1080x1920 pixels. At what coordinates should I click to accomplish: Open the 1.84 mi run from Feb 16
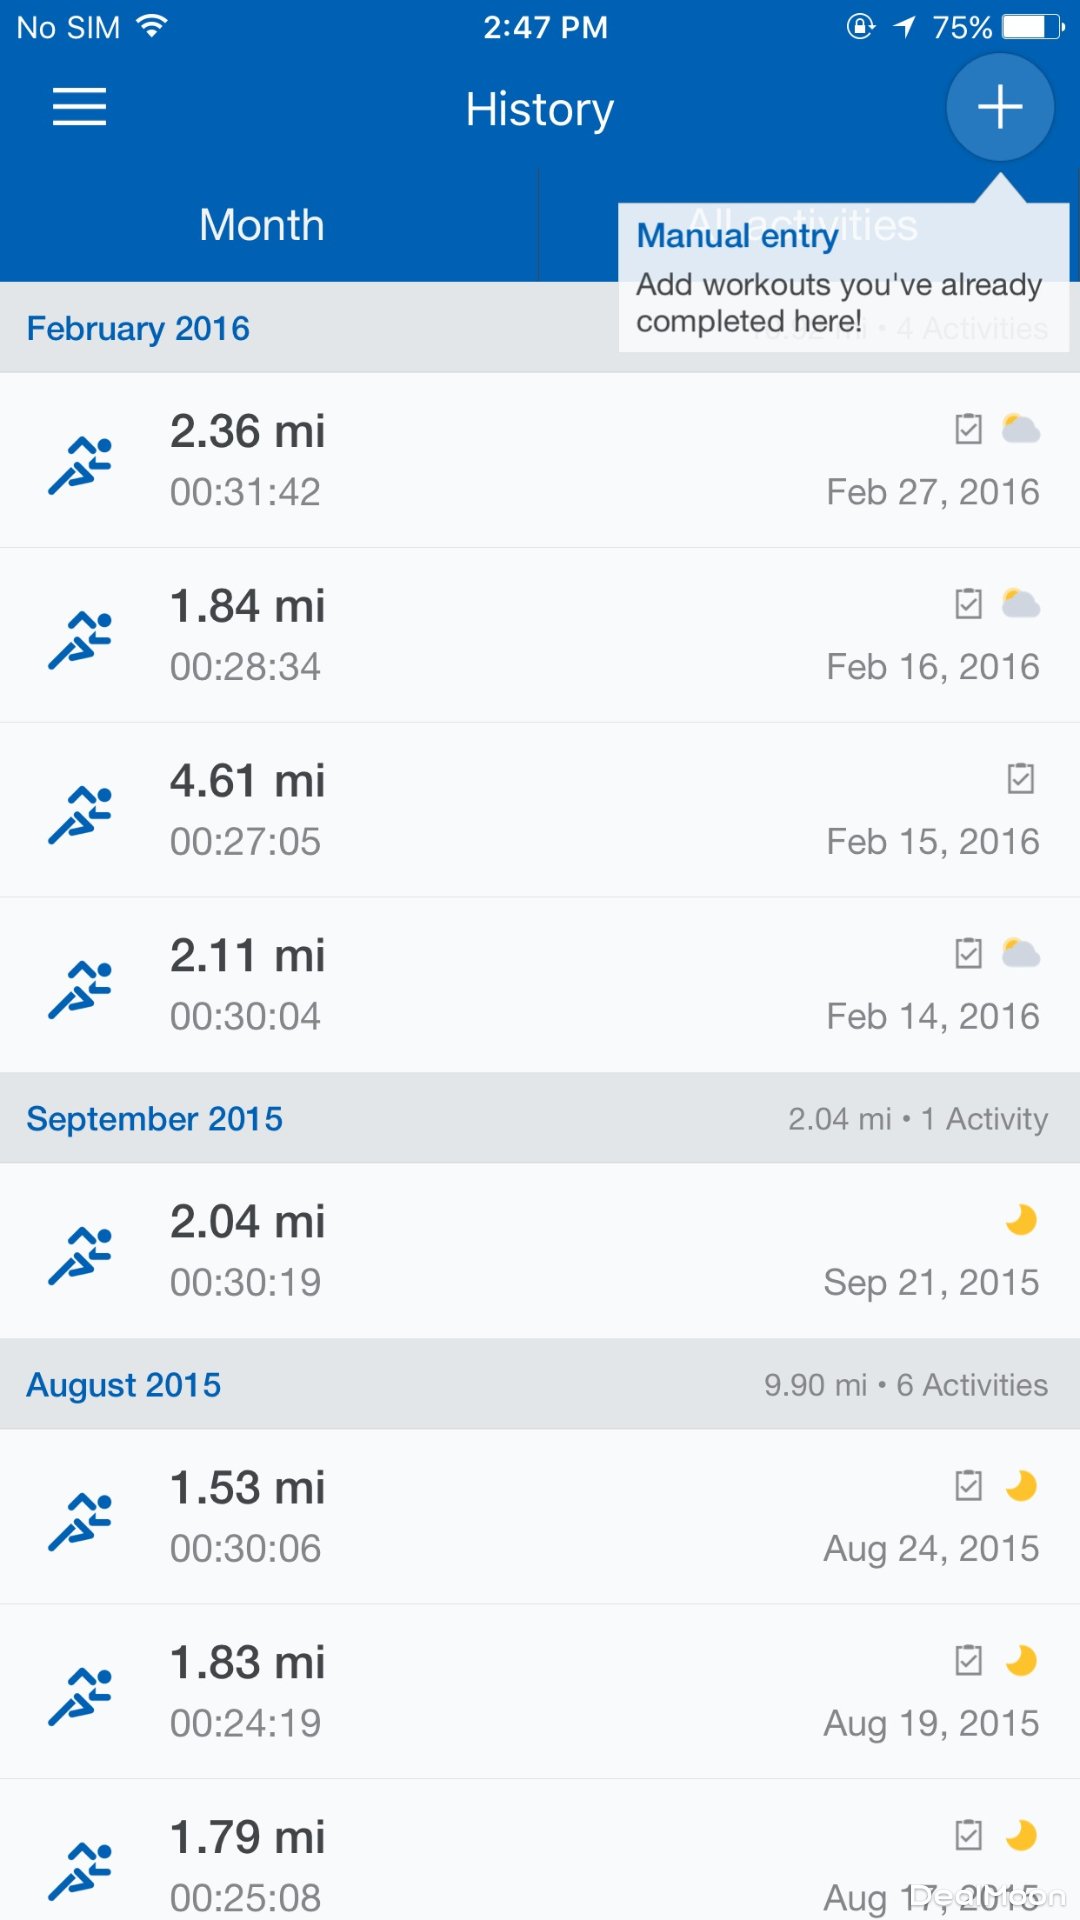pos(540,635)
